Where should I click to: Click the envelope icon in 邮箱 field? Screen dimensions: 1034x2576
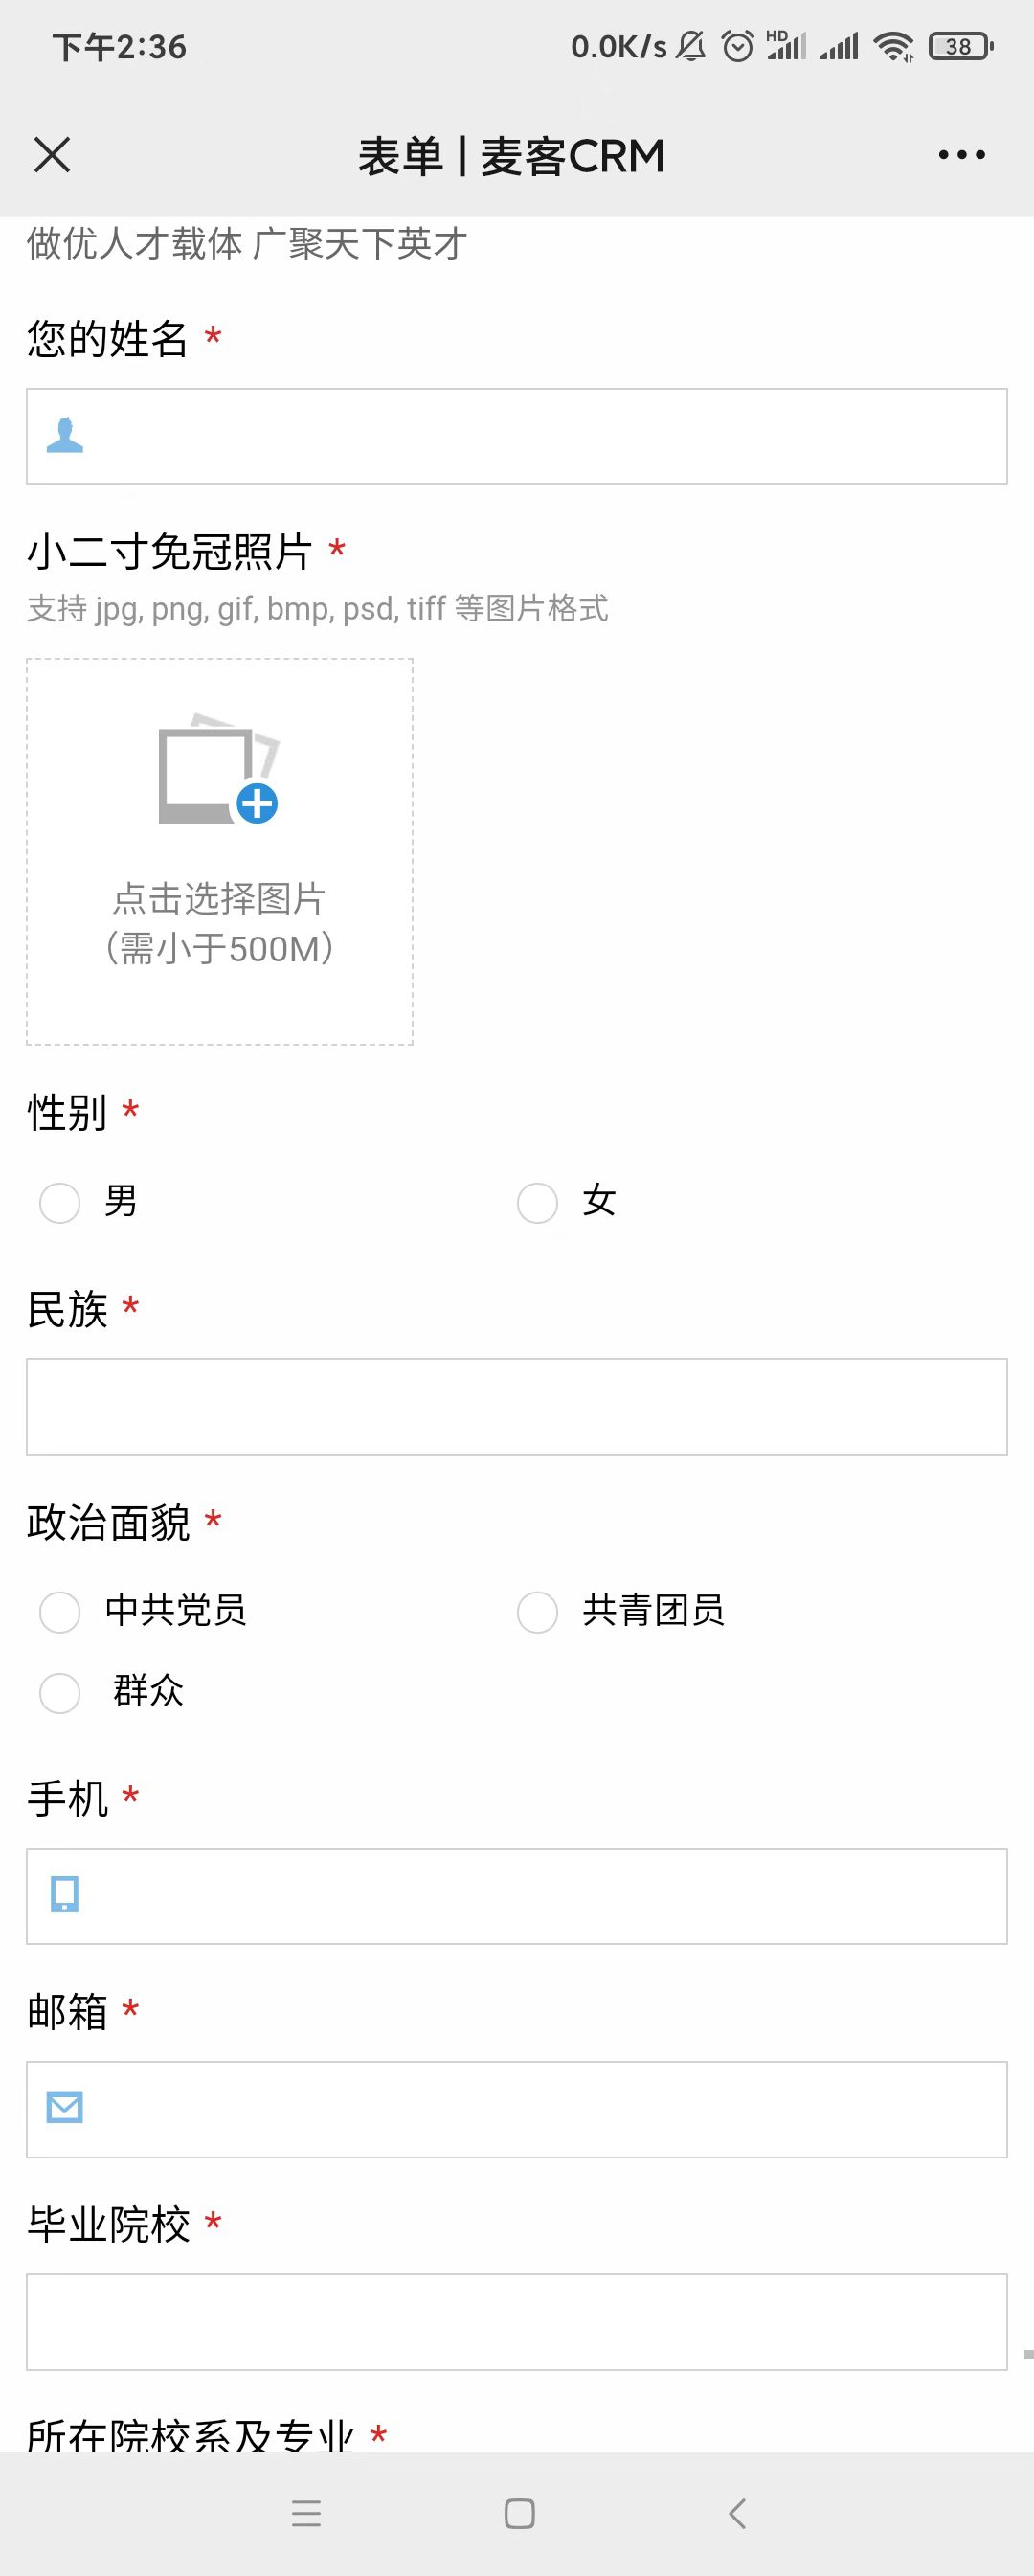pos(65,2108)
